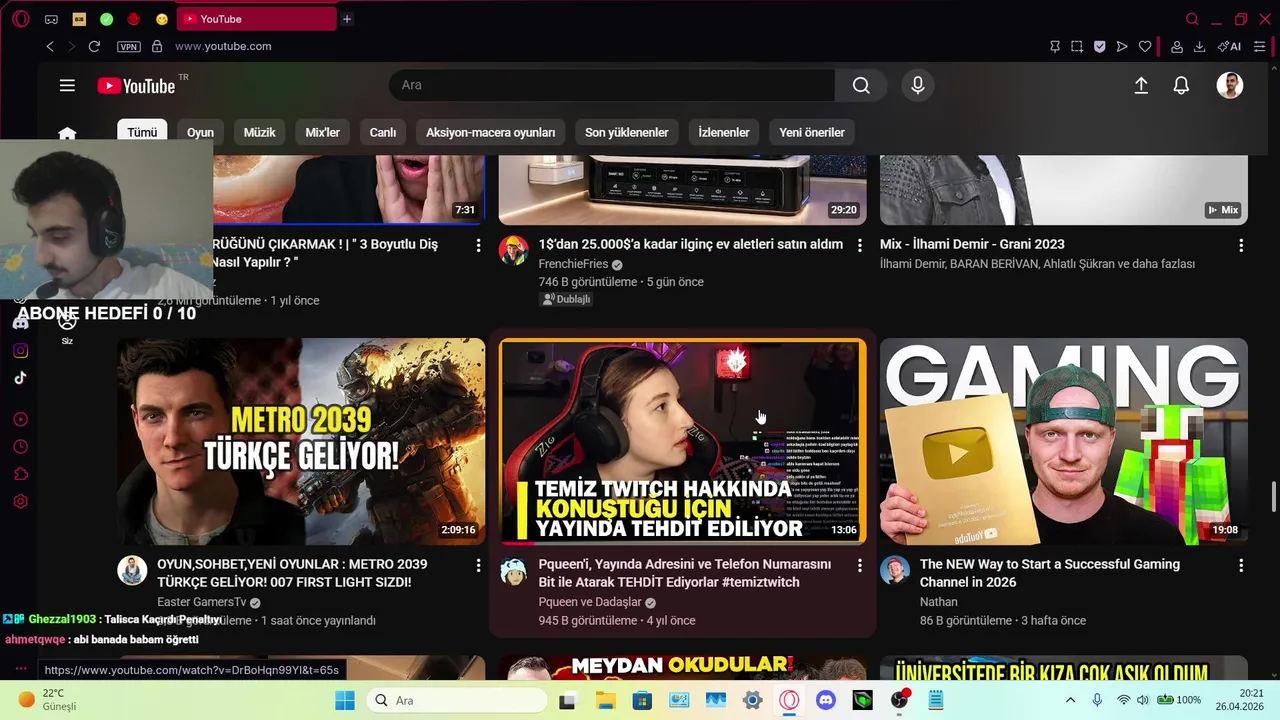Add page to bookmarks with the heart icon
This screenshot has width=1280, height=720.
(x=1145, y=46)
